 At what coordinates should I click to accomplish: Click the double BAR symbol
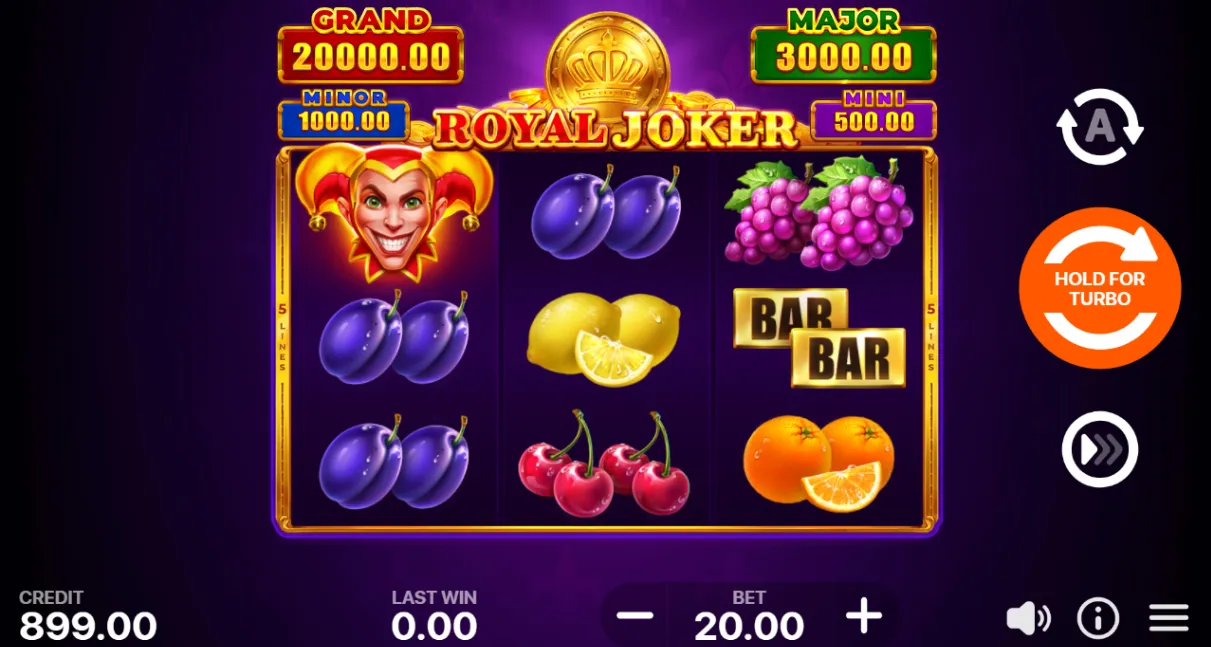click(x=819, y=338)
